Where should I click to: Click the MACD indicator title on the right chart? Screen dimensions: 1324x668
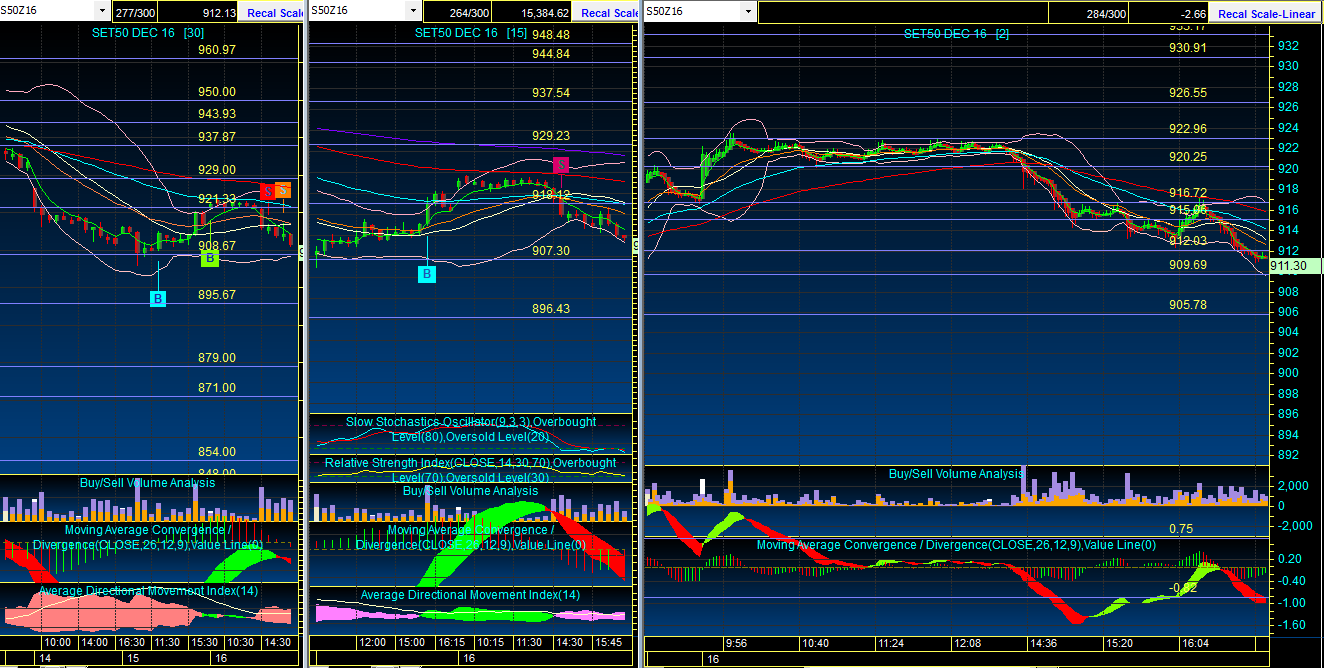point(956,545)
